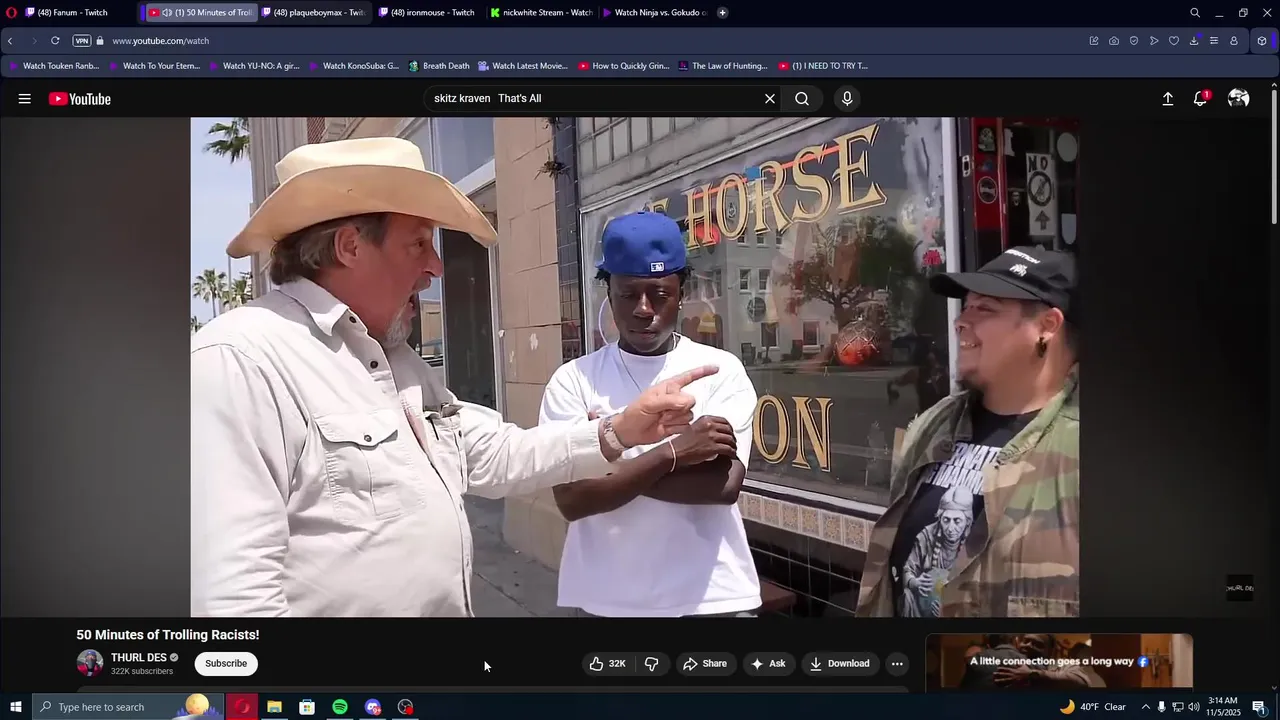Open Spotify from the taskbar
This screenshot has height=720, width=1280.
click(x=340, y=707)
